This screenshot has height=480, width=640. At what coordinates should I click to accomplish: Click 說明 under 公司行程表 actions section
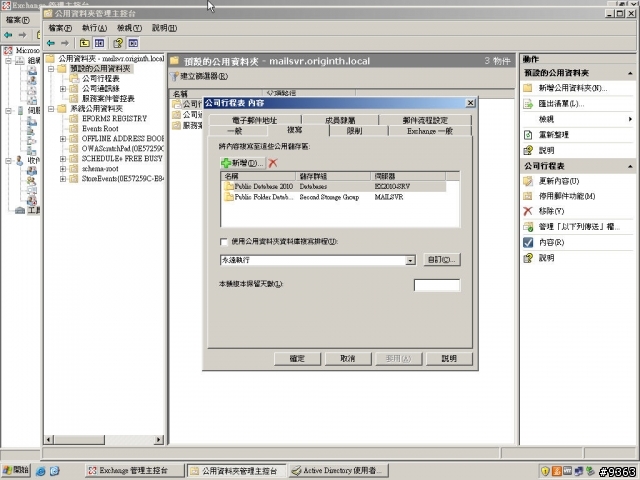tap(546, 258)
